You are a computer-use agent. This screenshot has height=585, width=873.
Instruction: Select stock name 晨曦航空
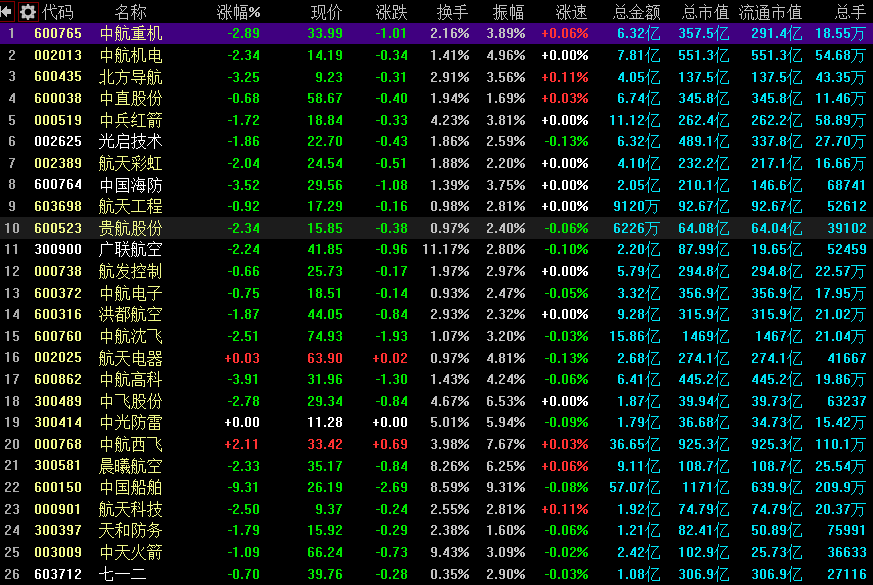[x=131, y=466]
